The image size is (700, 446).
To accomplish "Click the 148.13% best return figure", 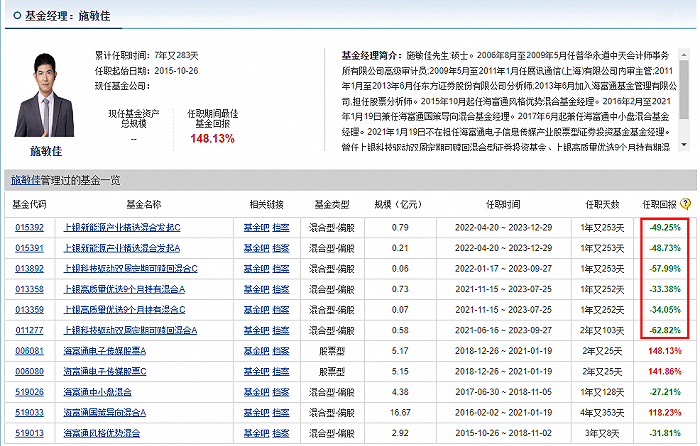I will [x=211, y=139].
